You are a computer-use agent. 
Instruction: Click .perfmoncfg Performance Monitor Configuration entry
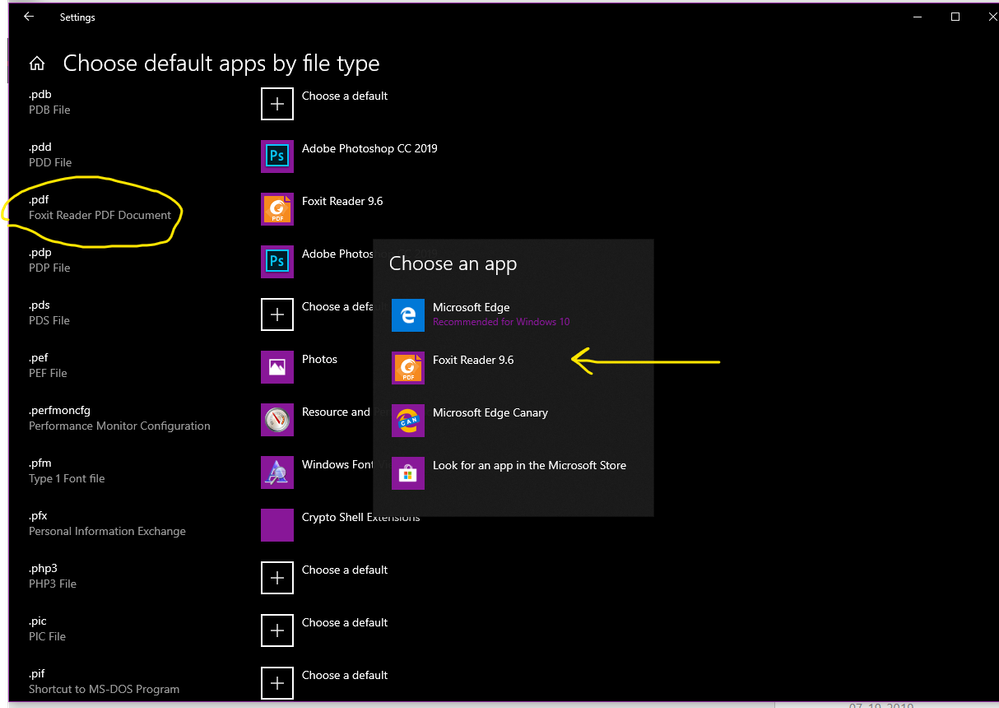tap(119, 418)
